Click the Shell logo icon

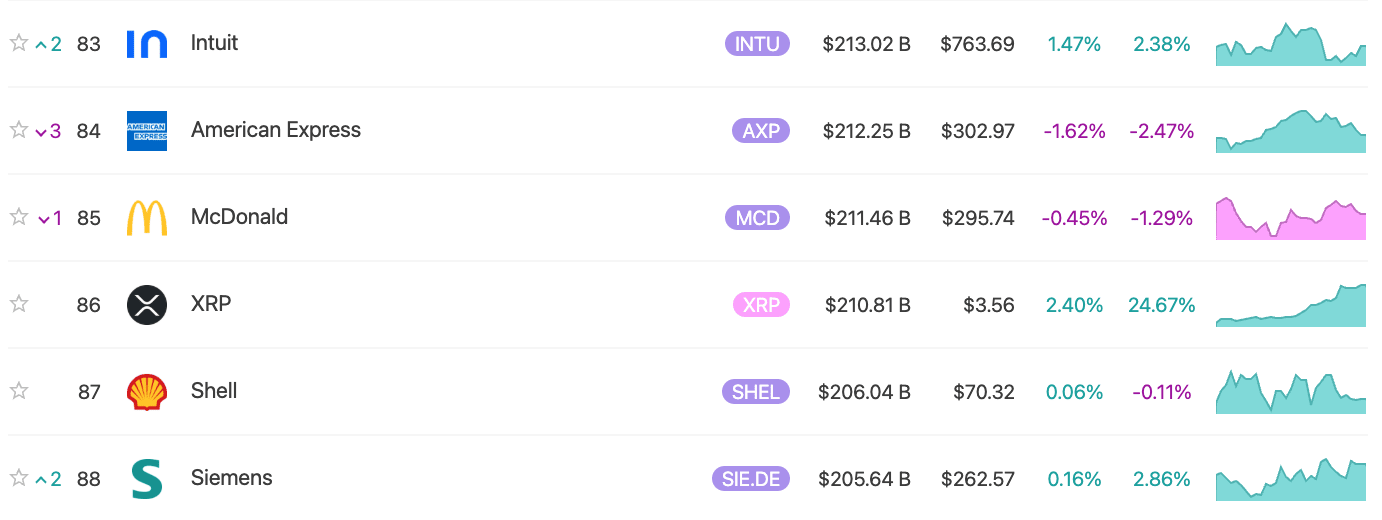pos(147,392)
